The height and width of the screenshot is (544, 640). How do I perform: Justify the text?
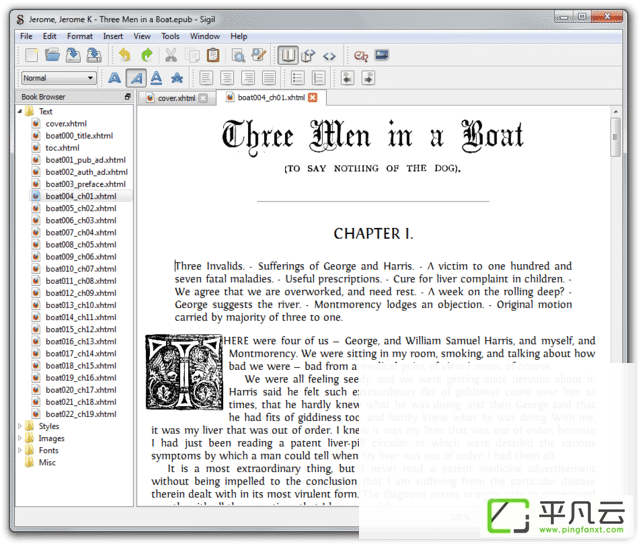pos(269,78)
